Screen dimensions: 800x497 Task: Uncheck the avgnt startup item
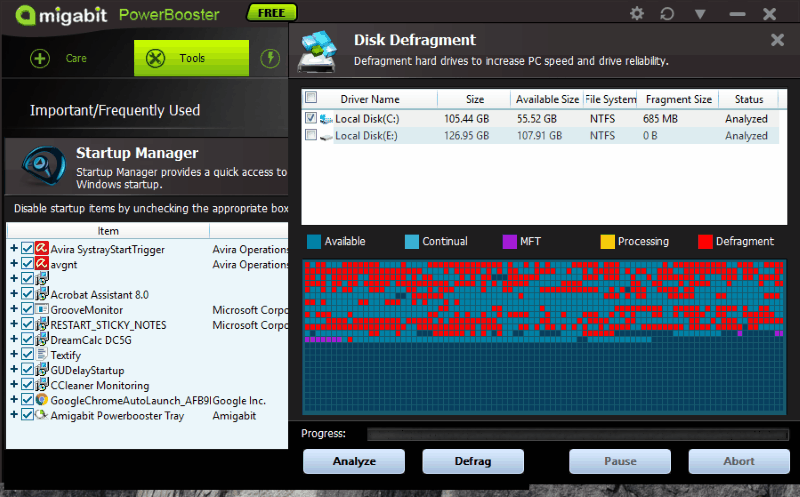tap(28, 264)
